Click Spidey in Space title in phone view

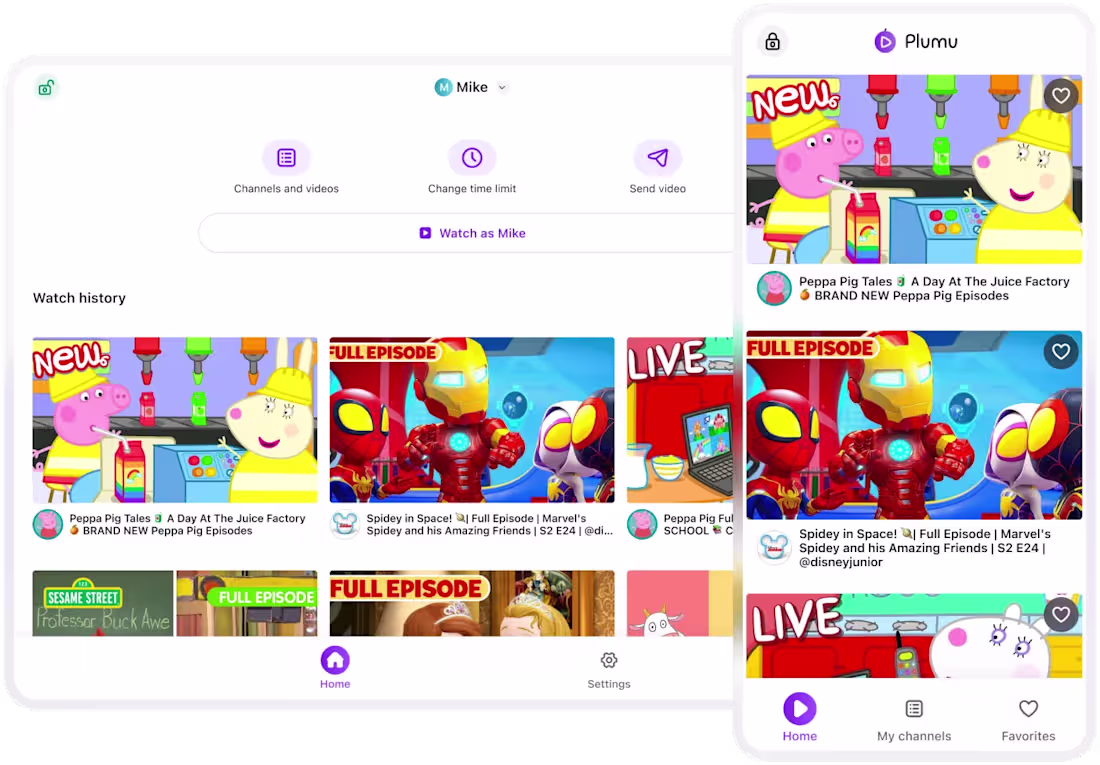point(925,547)
